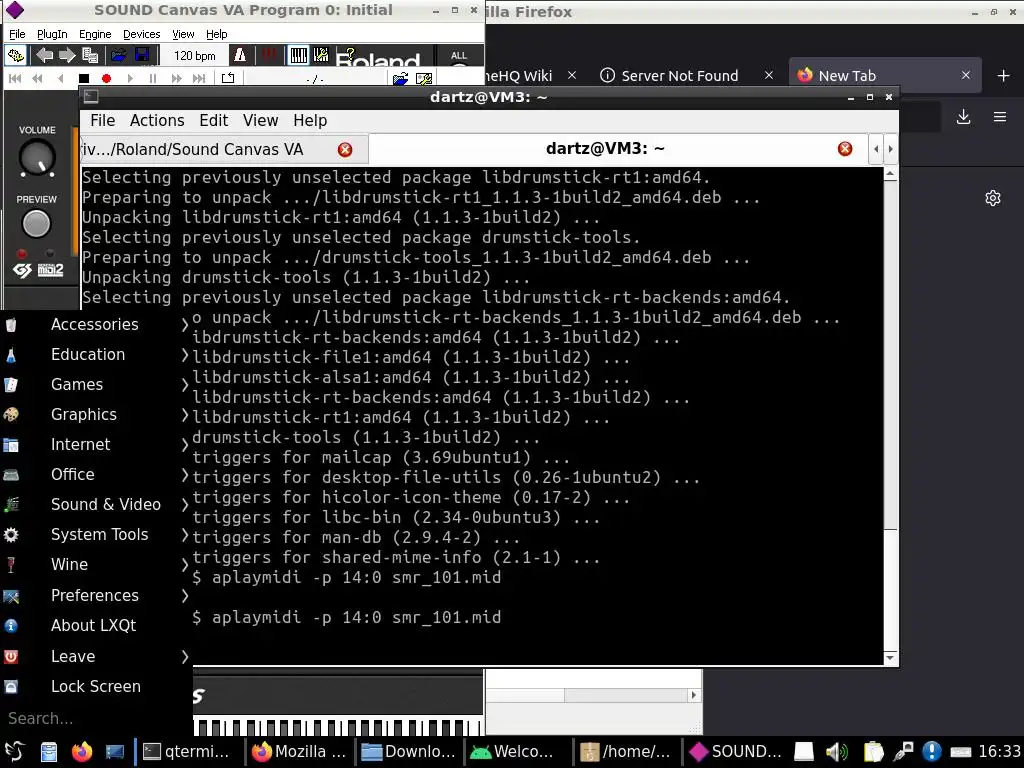Expand the Education submenu
This screenshot has height=768, width=1024.
pyautogui.click(x=96, y=355)
